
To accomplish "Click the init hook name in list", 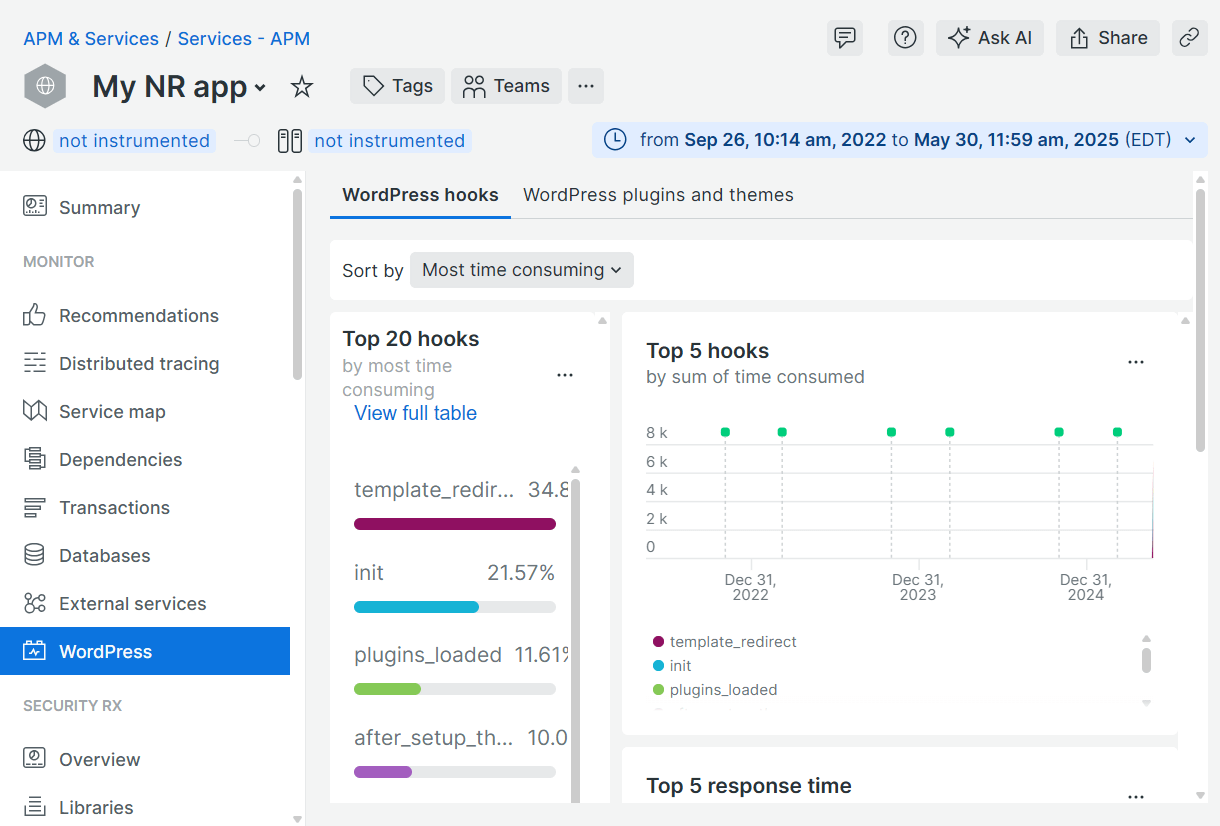I will coord(369,573).
